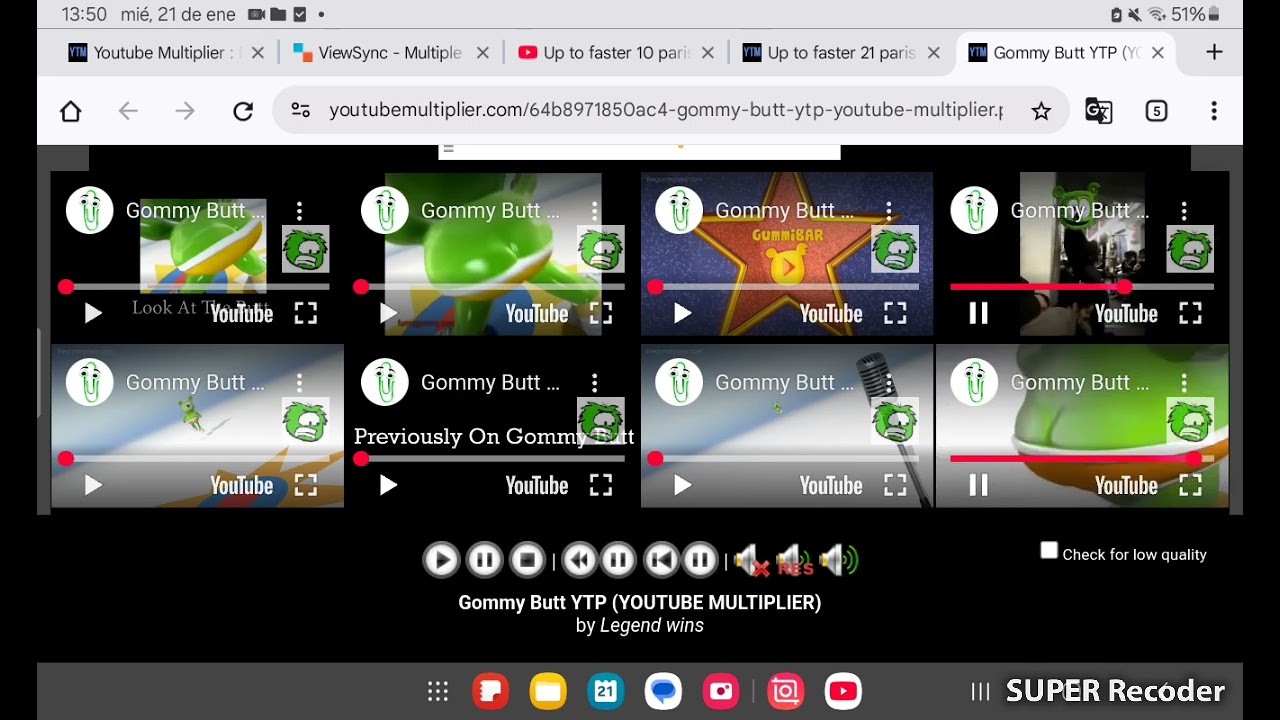Image resolution: width=1280 pixels, height=720 pixels.
Task: Seek on the top-right crowd video's progress bar
Action: coord(1082,287)
